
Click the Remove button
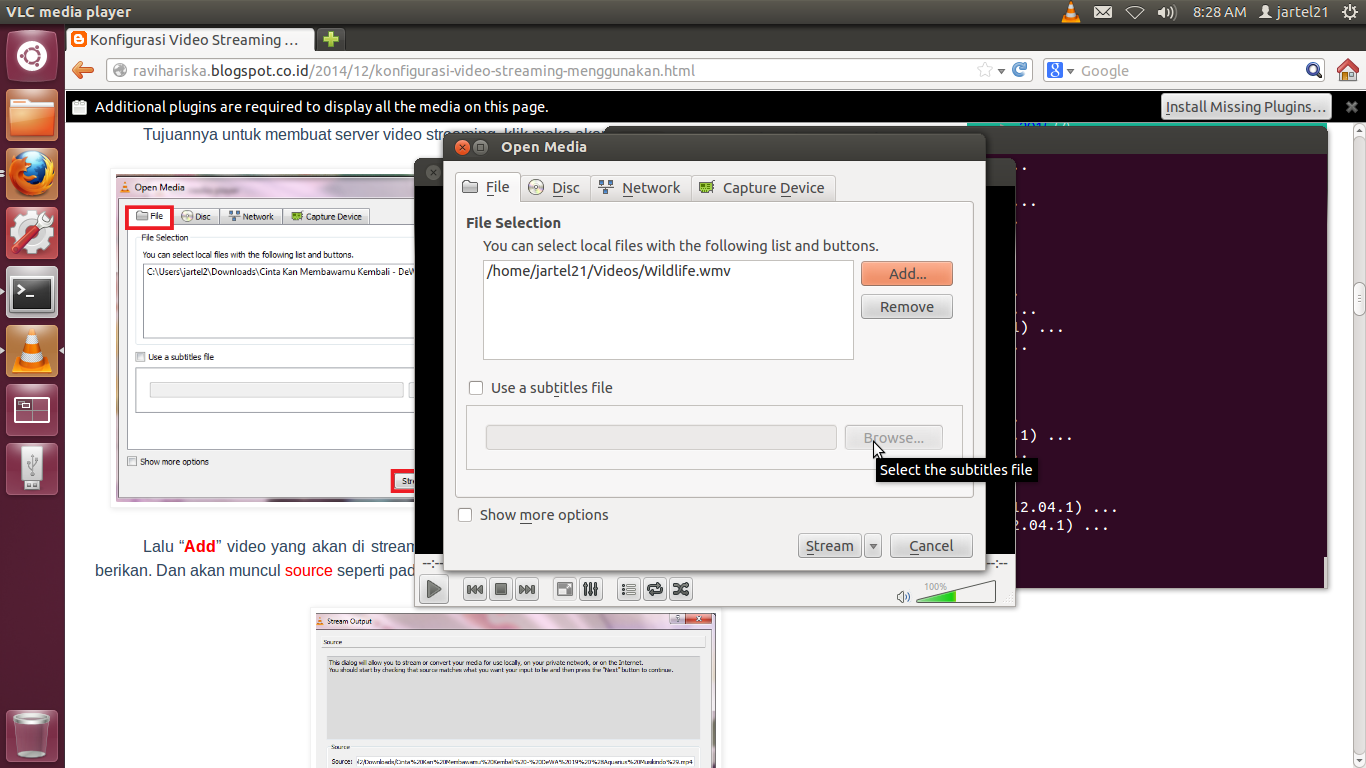point(907,307)
